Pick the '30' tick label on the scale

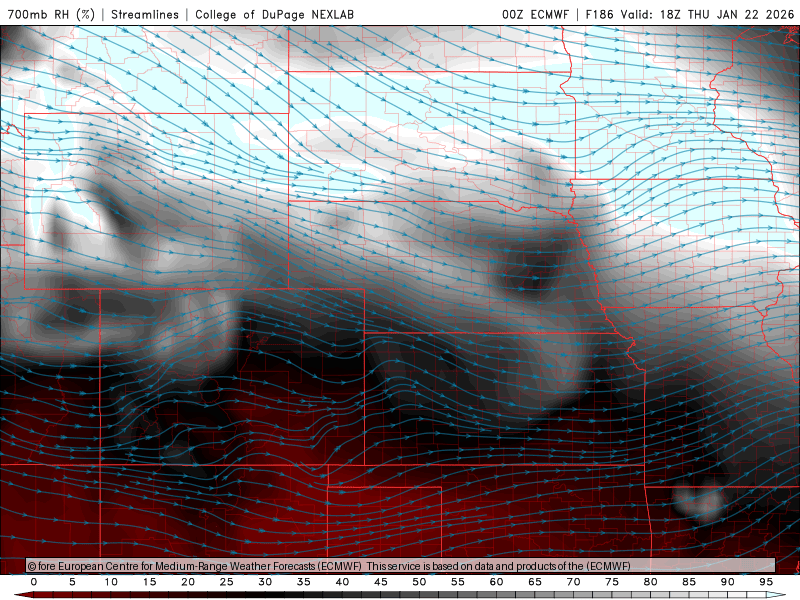(x=265, y=582)
